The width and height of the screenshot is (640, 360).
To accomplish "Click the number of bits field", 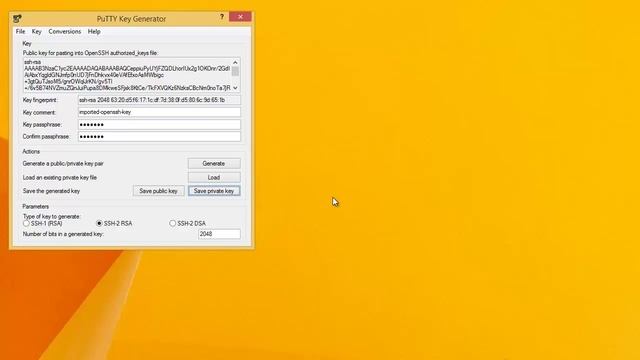I will (219, 234).
